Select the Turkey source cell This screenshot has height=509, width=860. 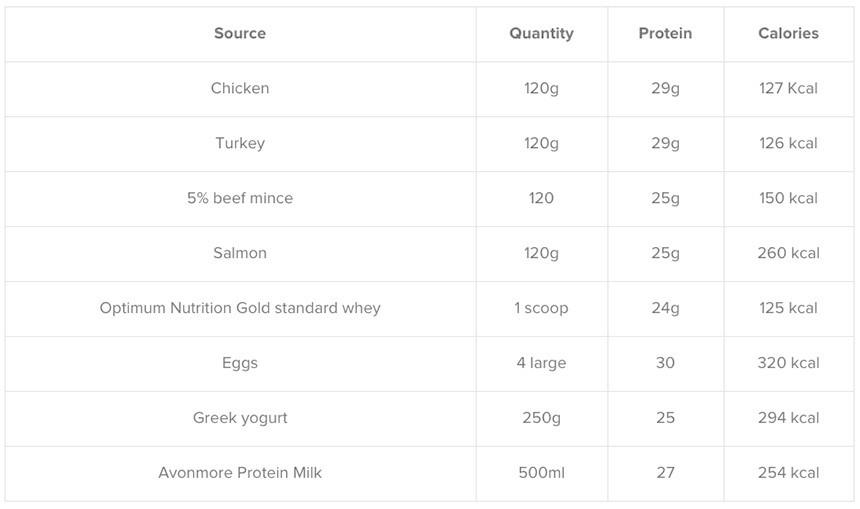click(240, 143)
